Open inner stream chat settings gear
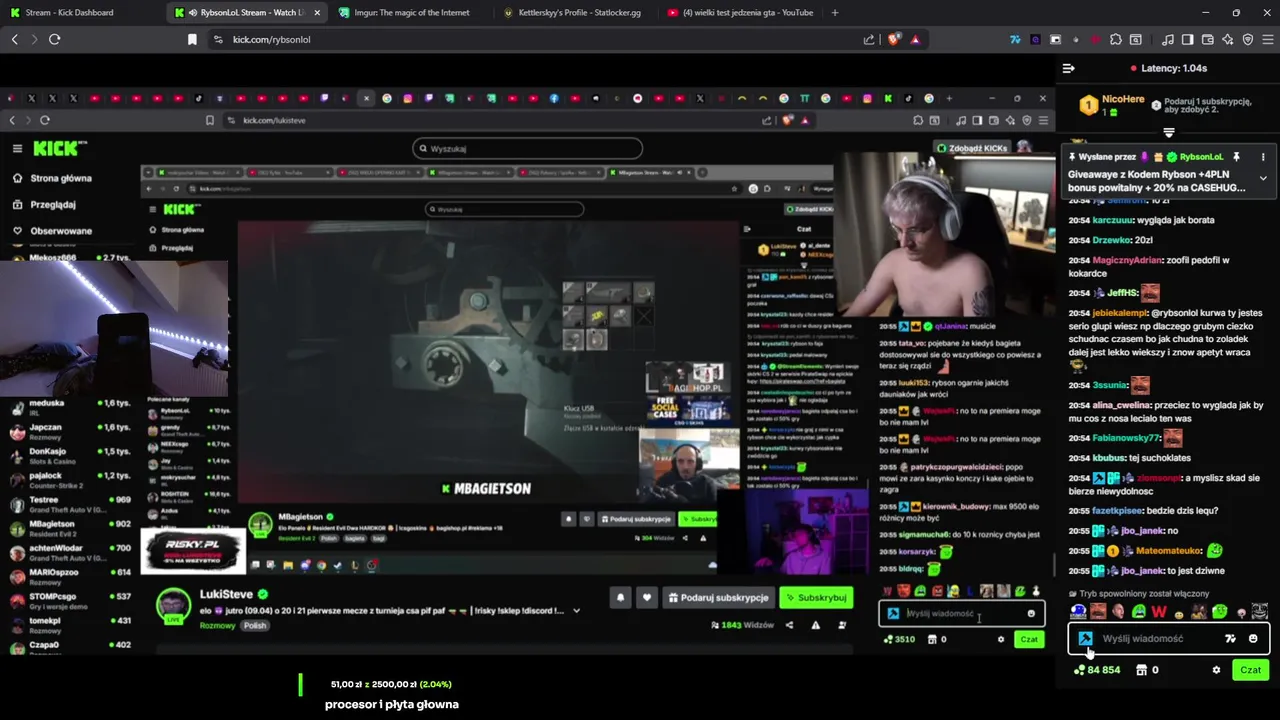The width and height of the screenshot is (1280, 720). coord(1000,639)
